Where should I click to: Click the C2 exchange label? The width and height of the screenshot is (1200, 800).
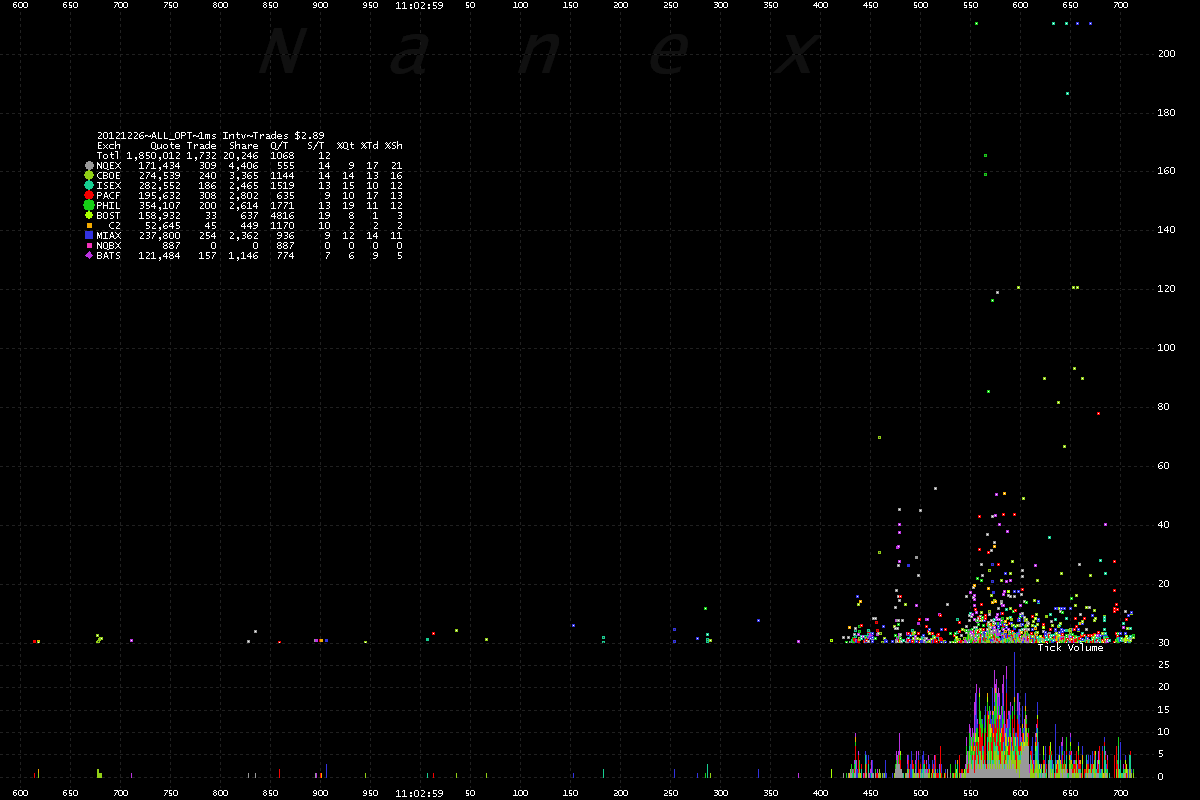[x=115, y=225]
